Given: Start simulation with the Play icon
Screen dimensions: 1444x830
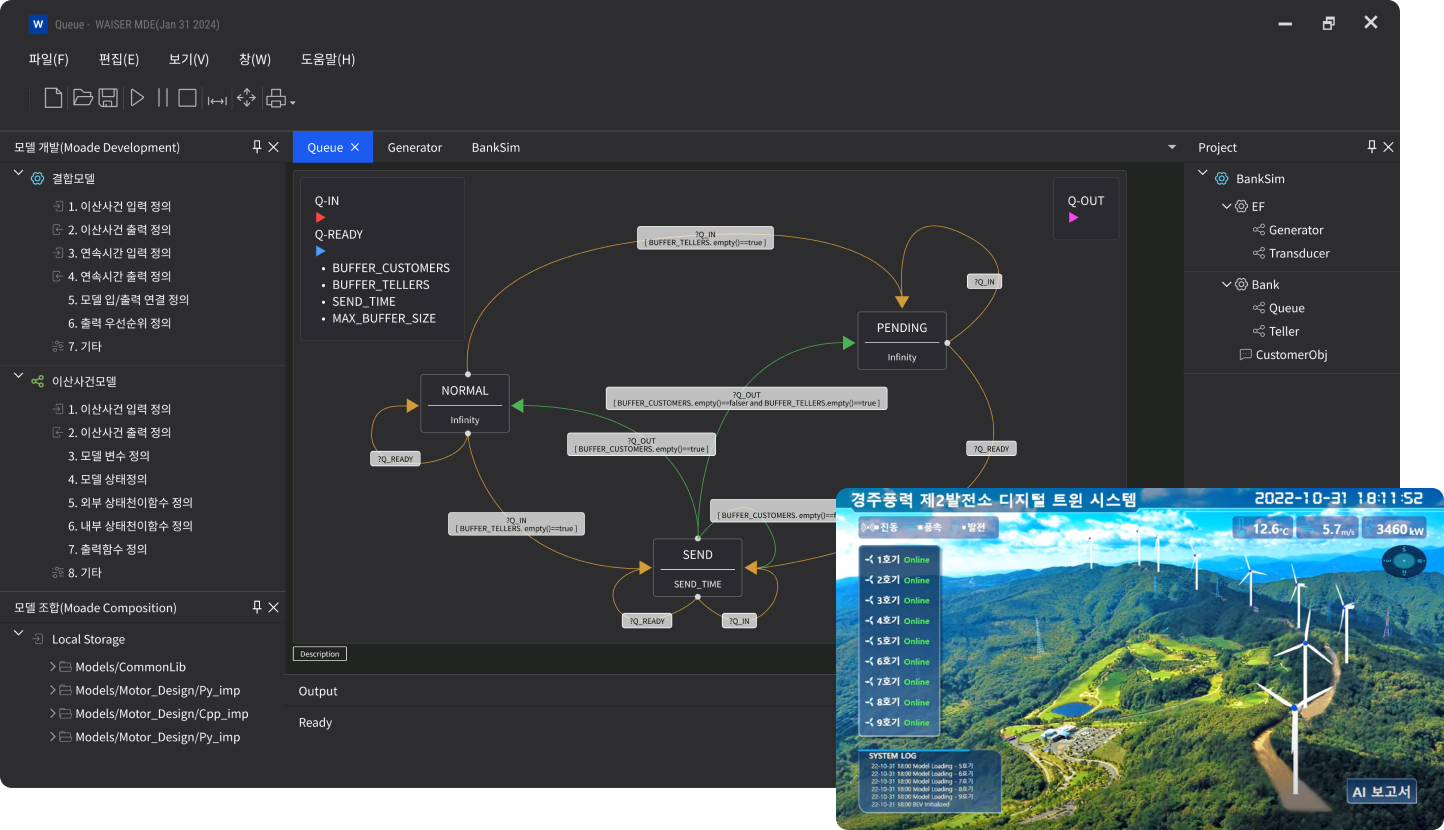Looking at the screenshot, I should click(137, 98).
